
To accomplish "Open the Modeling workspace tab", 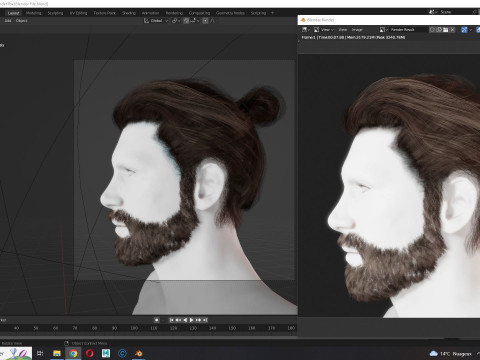I will coord(33,13).
